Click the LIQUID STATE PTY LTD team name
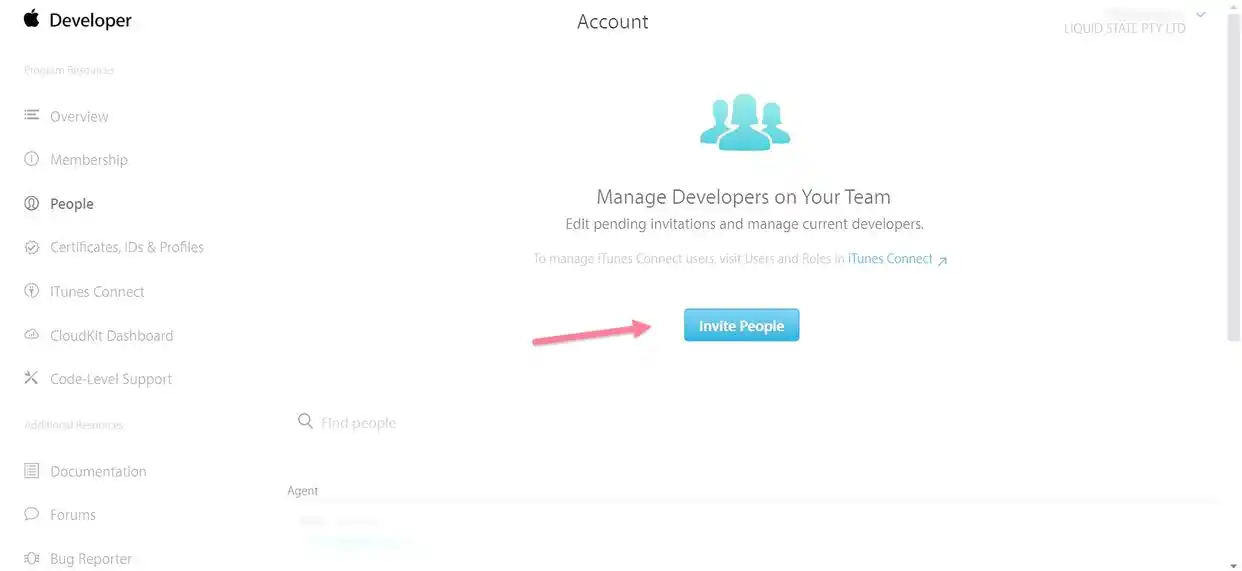1242x571 pixels. pyautogui.click(x=1125, y=28)
